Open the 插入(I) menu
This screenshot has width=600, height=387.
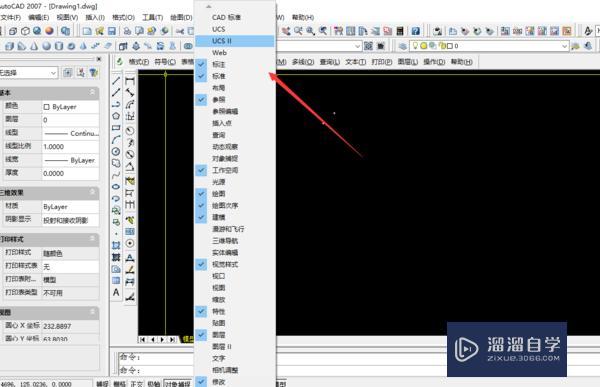tap(95, 18)
